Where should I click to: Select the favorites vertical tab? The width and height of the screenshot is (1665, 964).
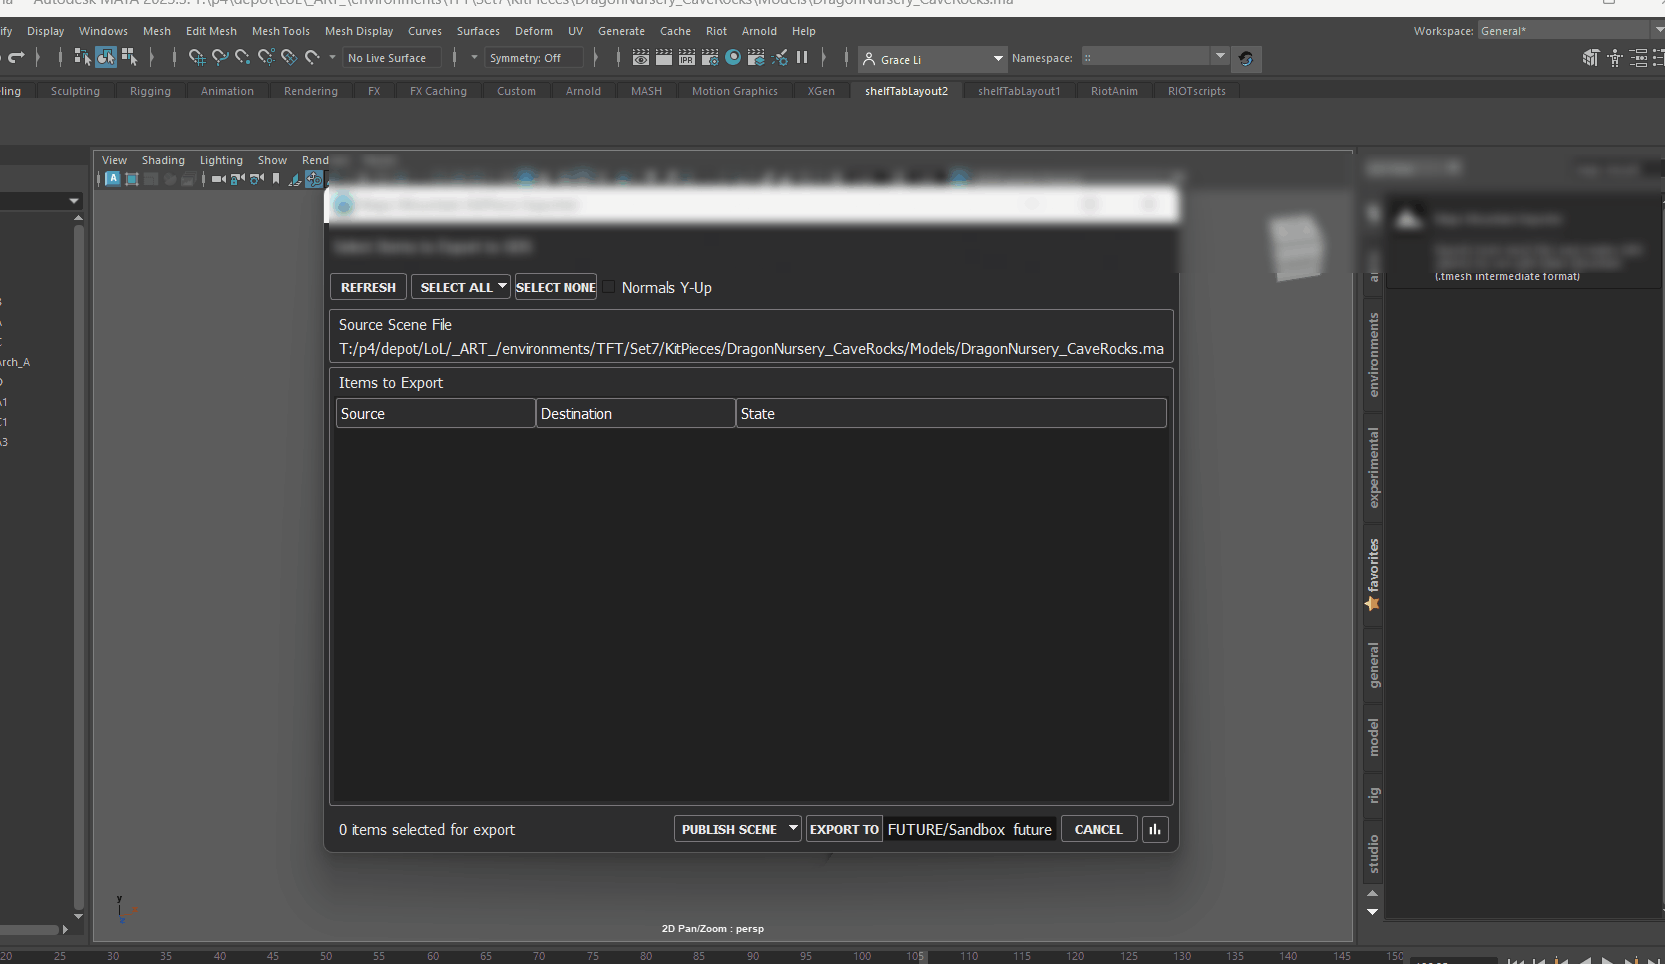[x=1373, y=575]
